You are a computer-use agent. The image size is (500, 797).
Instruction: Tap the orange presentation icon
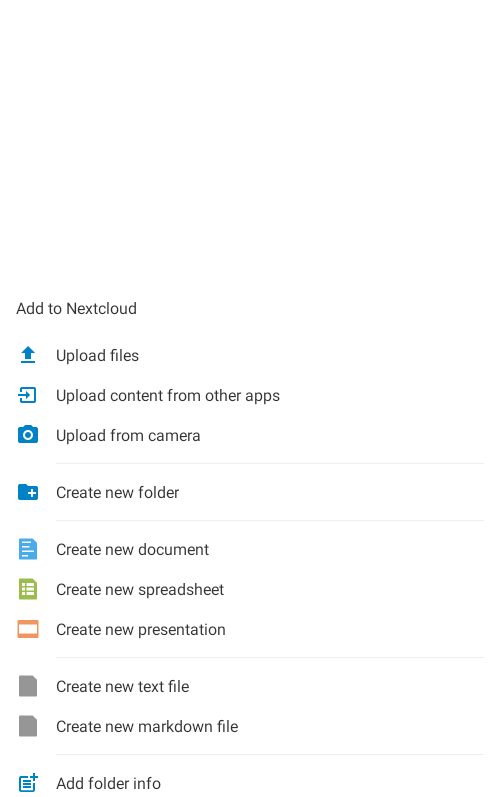28,629
